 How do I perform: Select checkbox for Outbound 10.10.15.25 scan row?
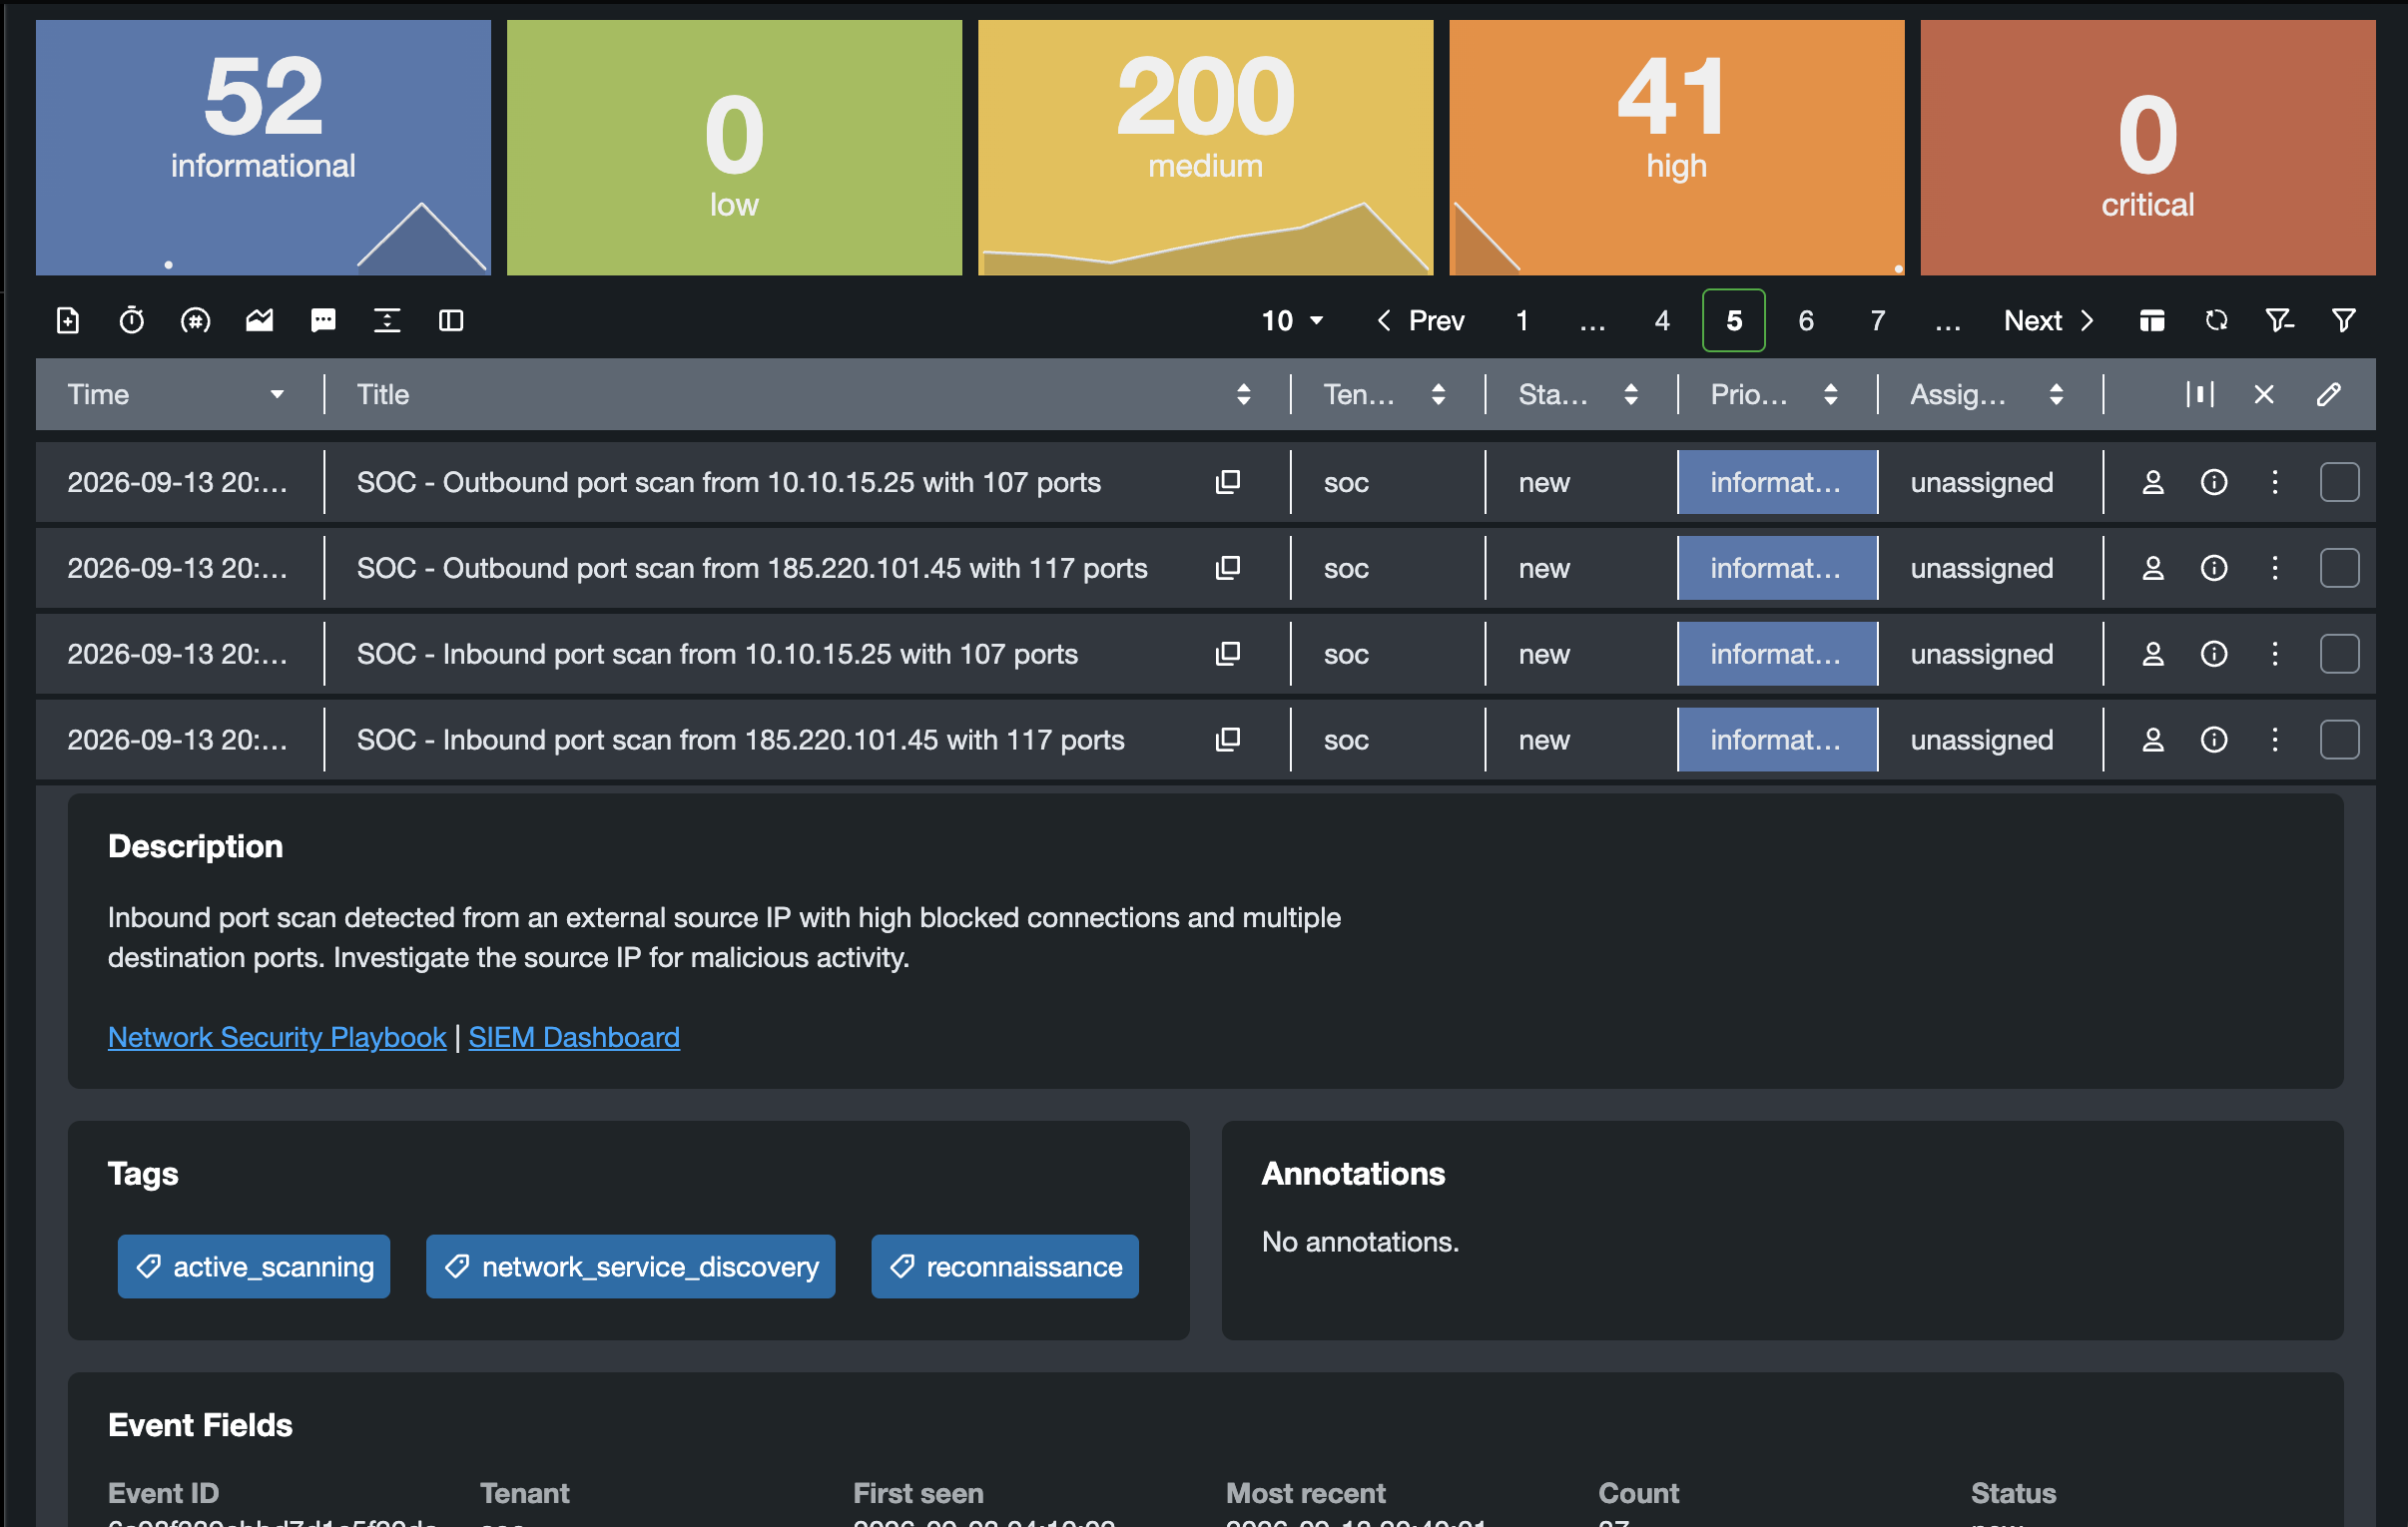[2339, 482]
